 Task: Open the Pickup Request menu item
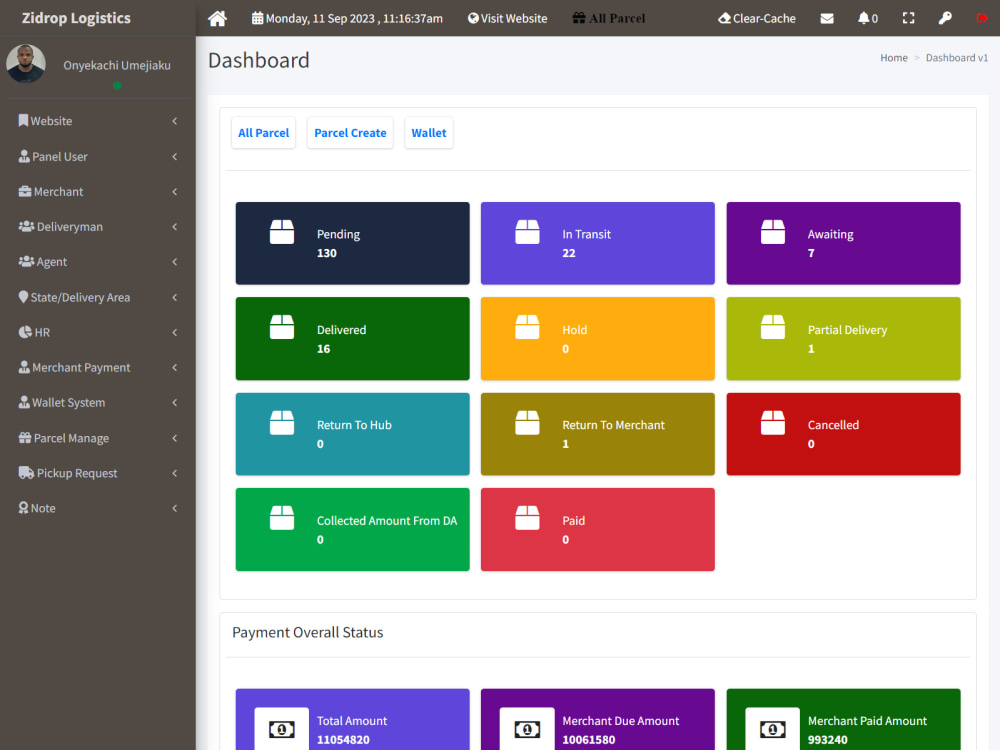point(98,473)
